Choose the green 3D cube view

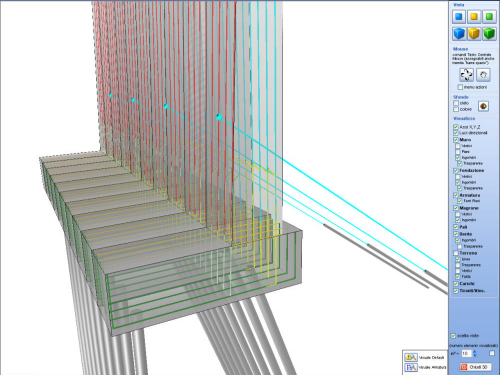coord(489,33)
